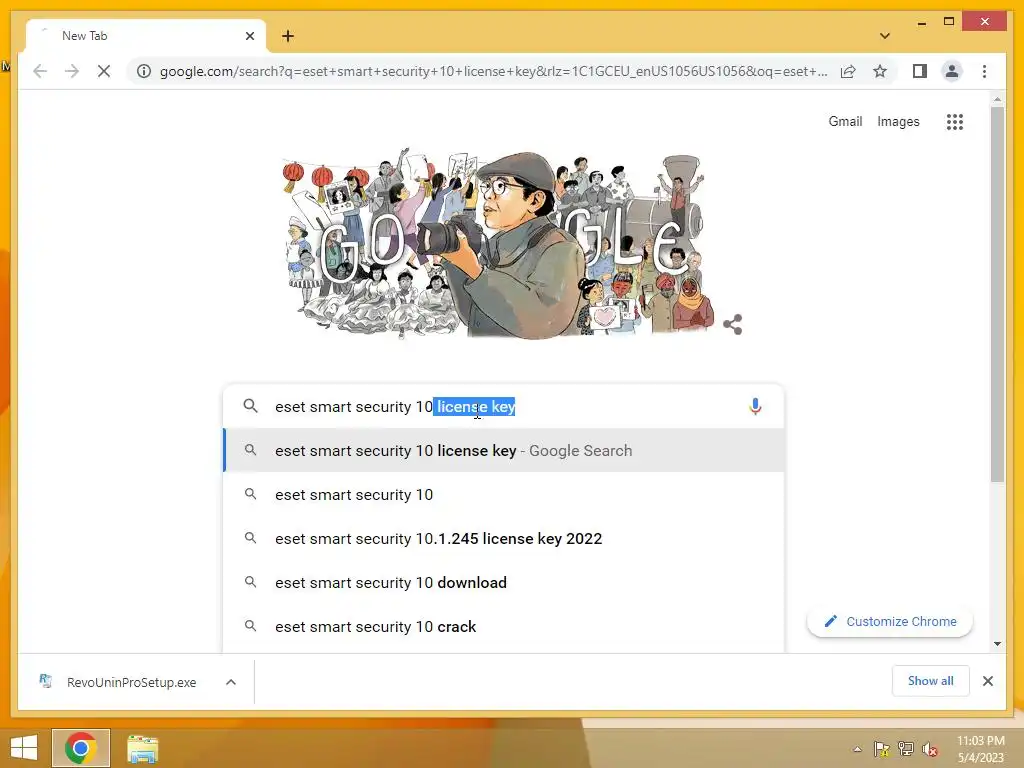This screenshot has width=1024, height=768.
Task: Open a new tab with plus button
Action: coord(288,36)
